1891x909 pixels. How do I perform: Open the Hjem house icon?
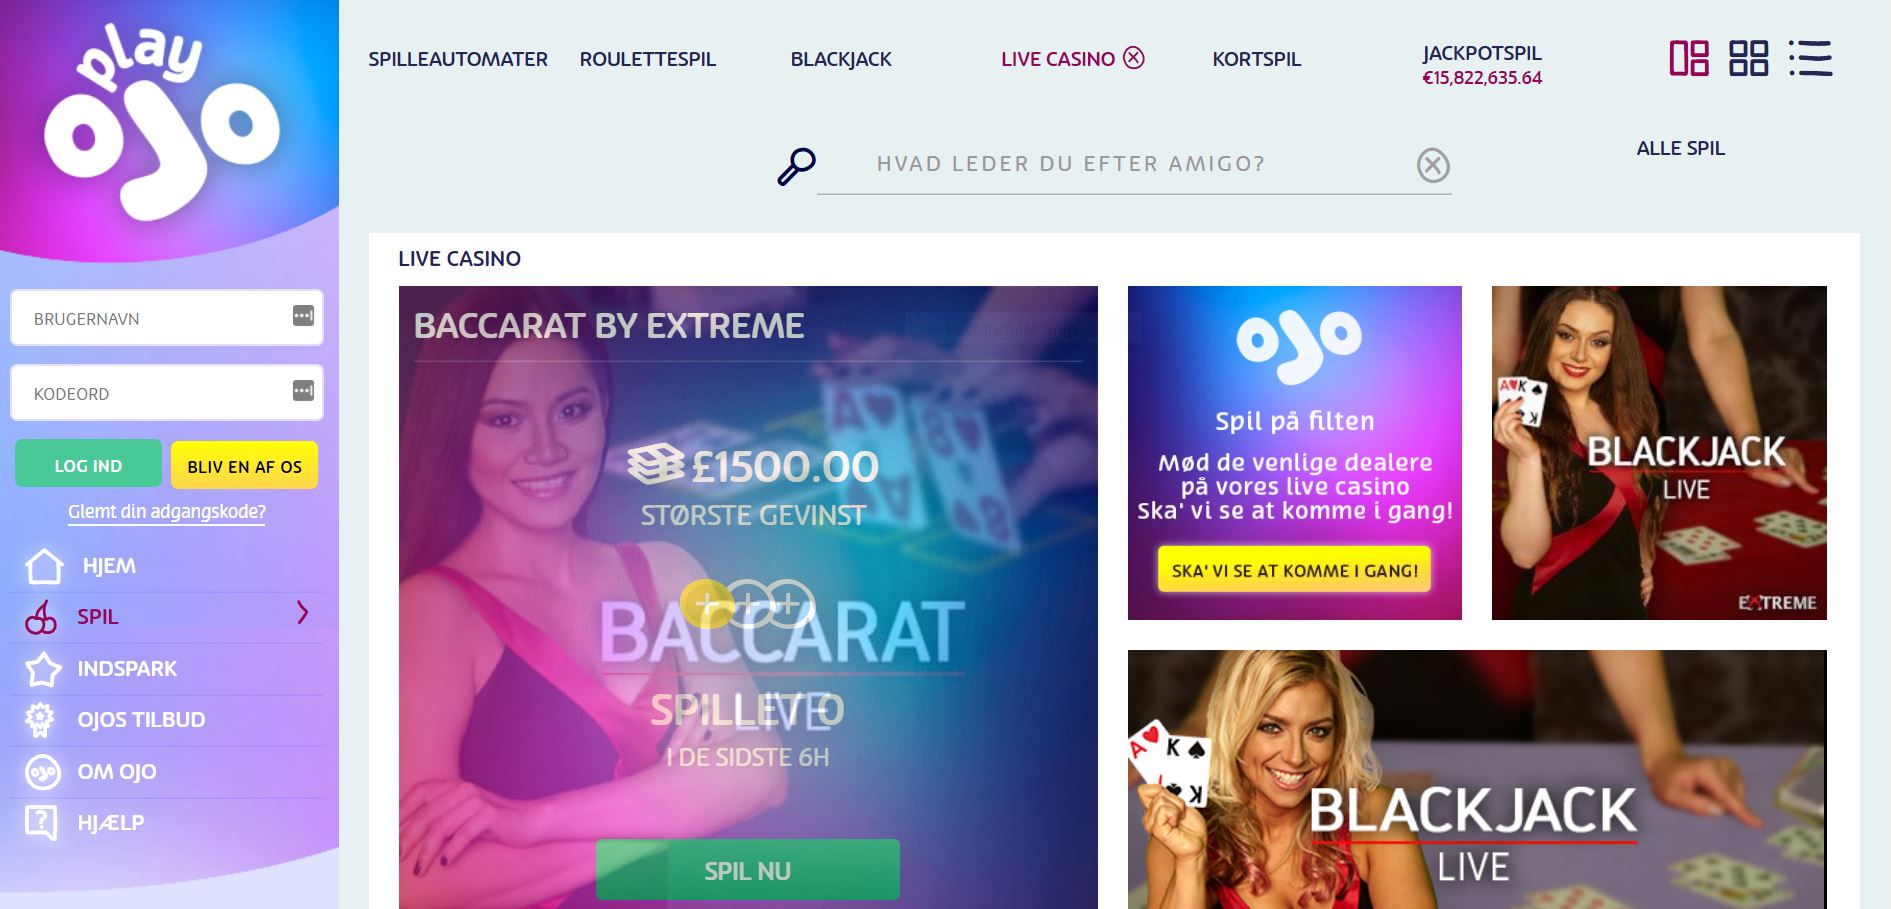coord(44,565)
